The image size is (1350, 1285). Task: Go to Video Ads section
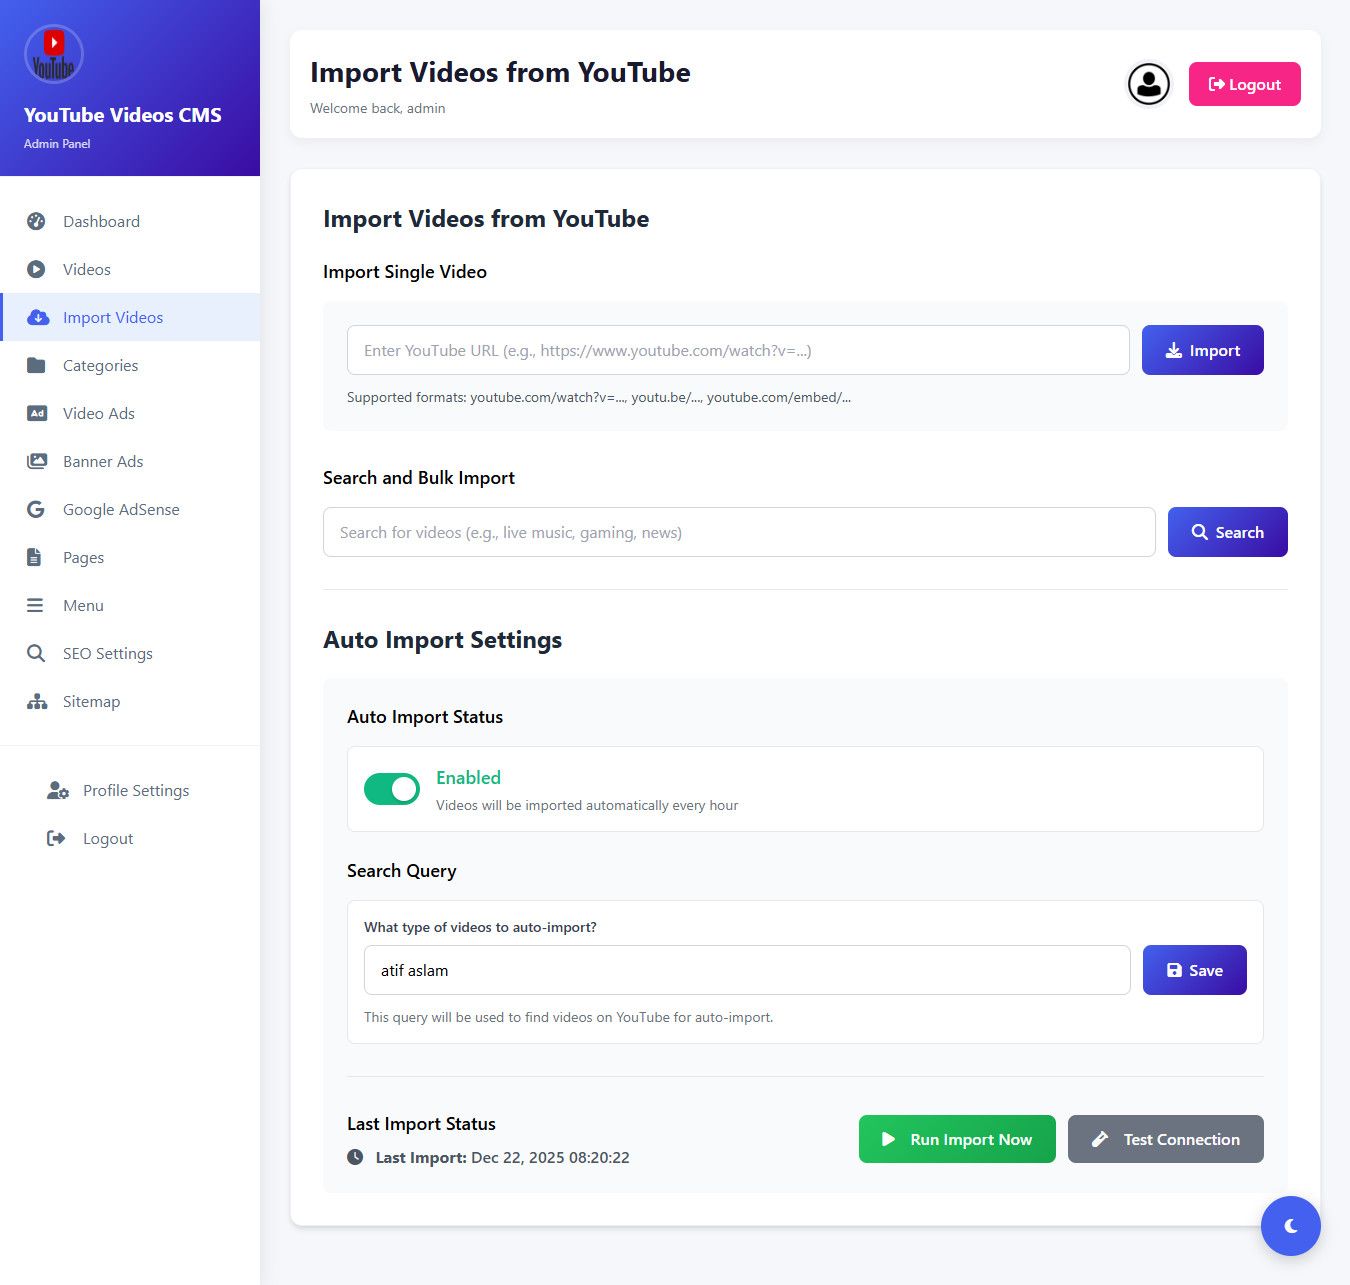coord(130,413)
